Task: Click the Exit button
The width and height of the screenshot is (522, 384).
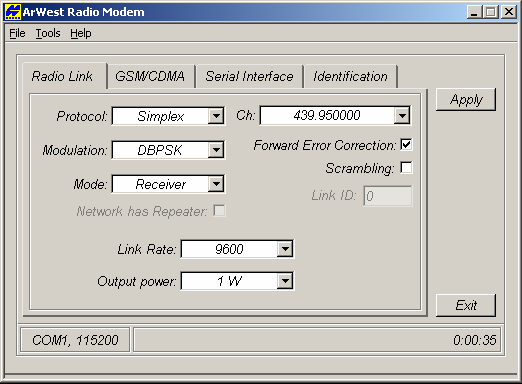Action: coord(466,305)
